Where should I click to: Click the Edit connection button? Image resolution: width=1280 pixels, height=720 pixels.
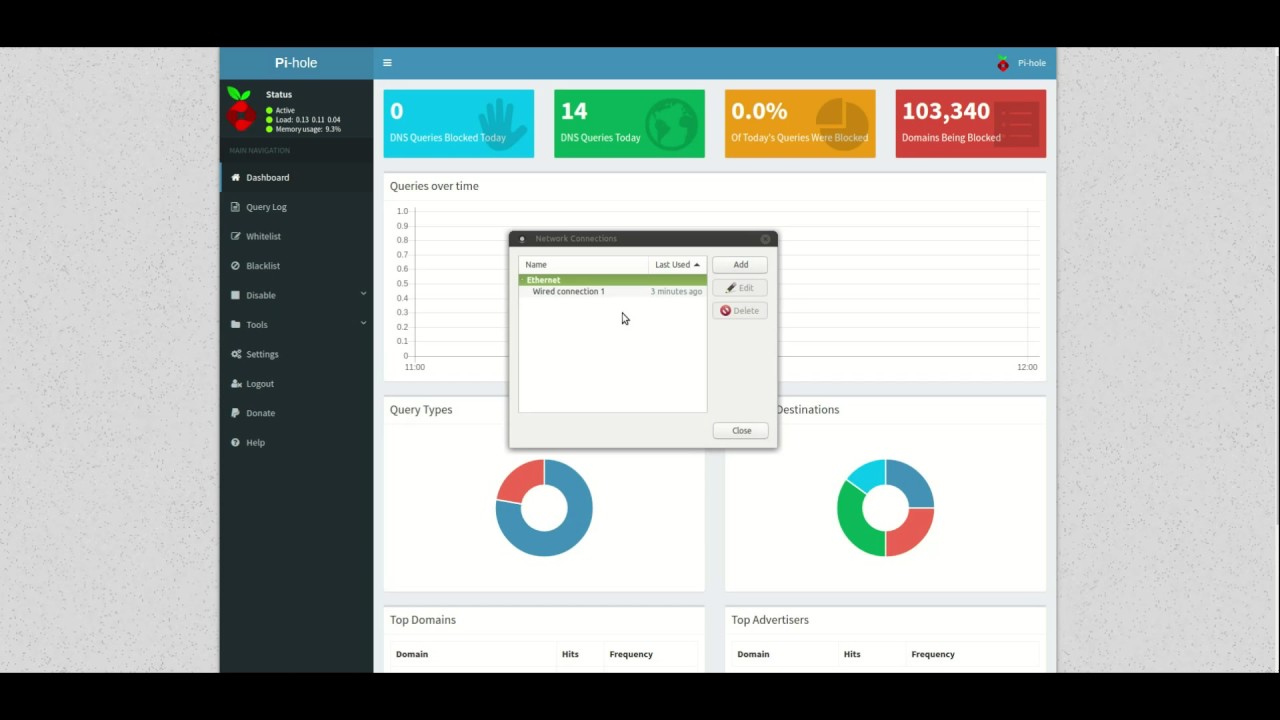point(740,288)
